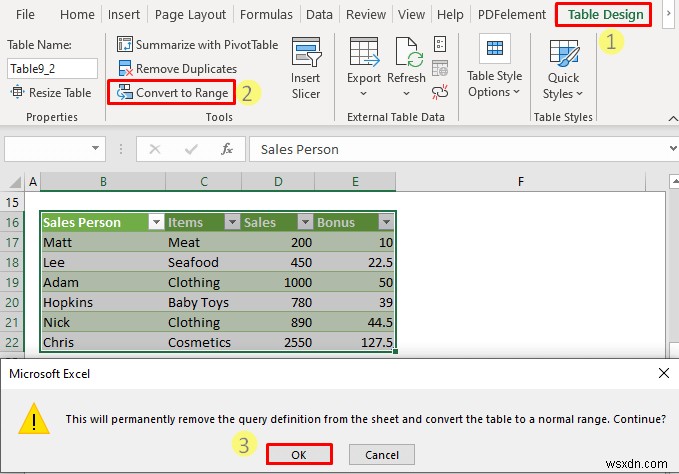Expand the Name Box dropdown

click(x=95, y=148)
